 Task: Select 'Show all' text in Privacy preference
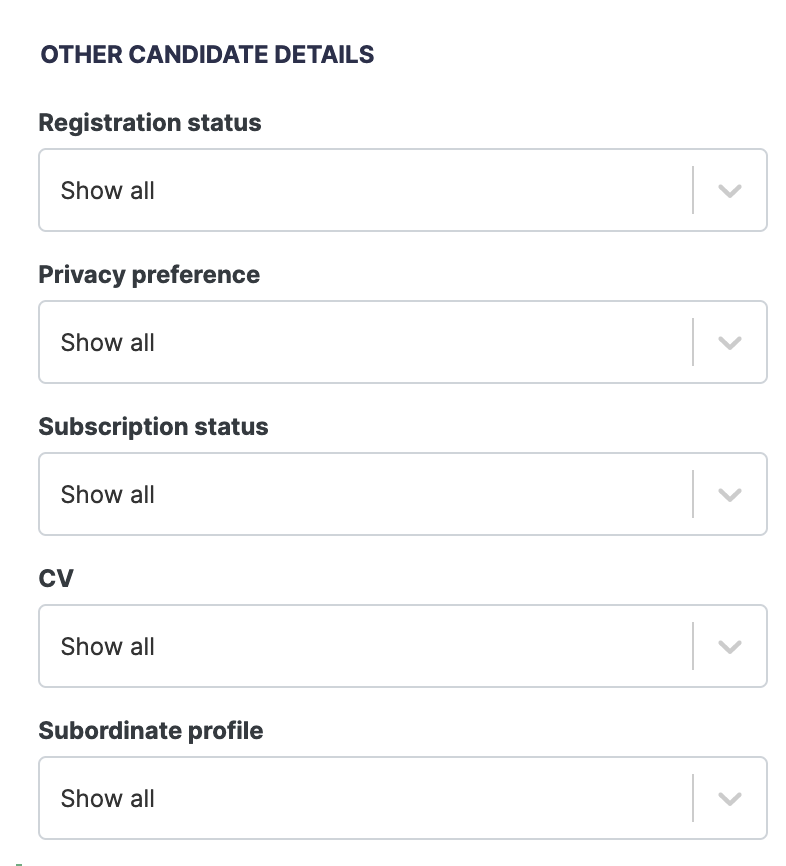pyautogui.click(x=108, y=343)
